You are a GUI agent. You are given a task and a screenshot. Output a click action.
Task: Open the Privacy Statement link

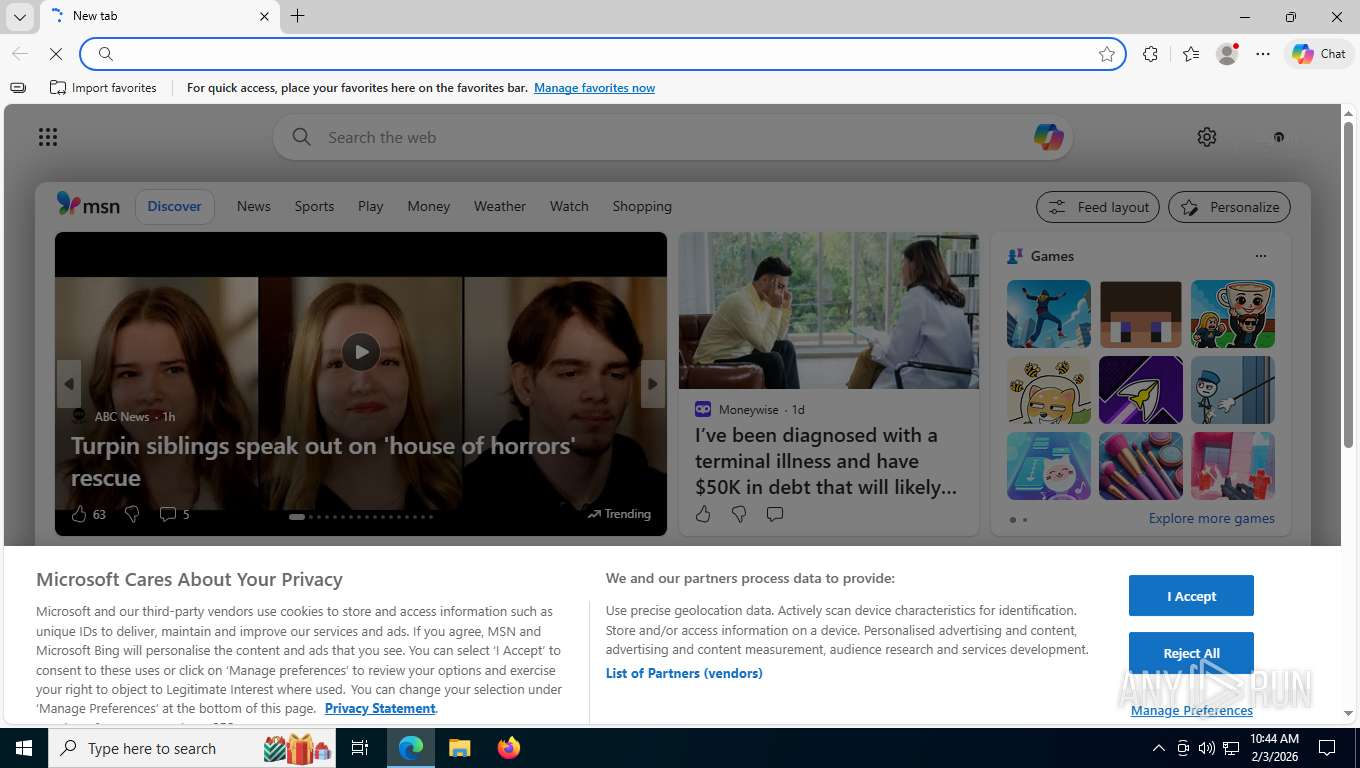pos(380,708)
